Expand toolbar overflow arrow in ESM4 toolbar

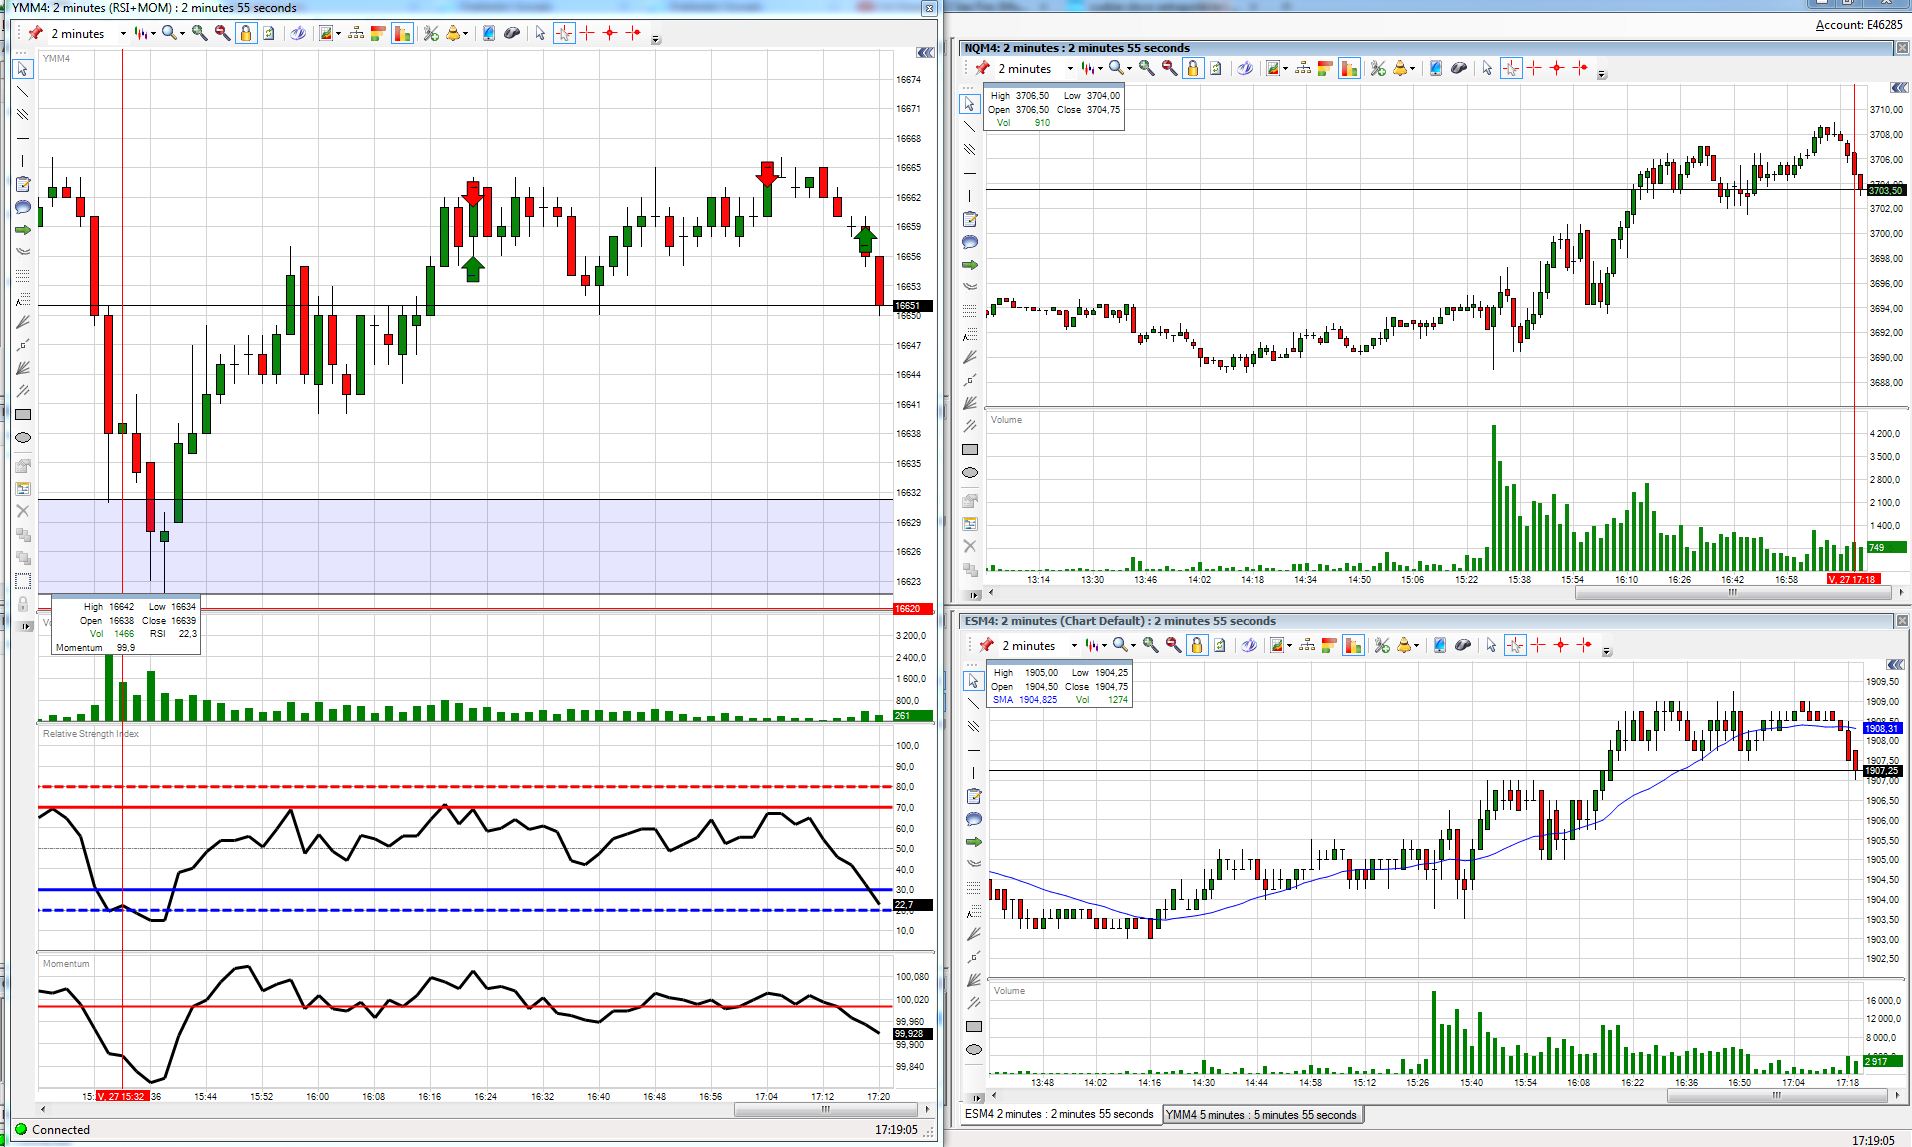(1607, 651)
